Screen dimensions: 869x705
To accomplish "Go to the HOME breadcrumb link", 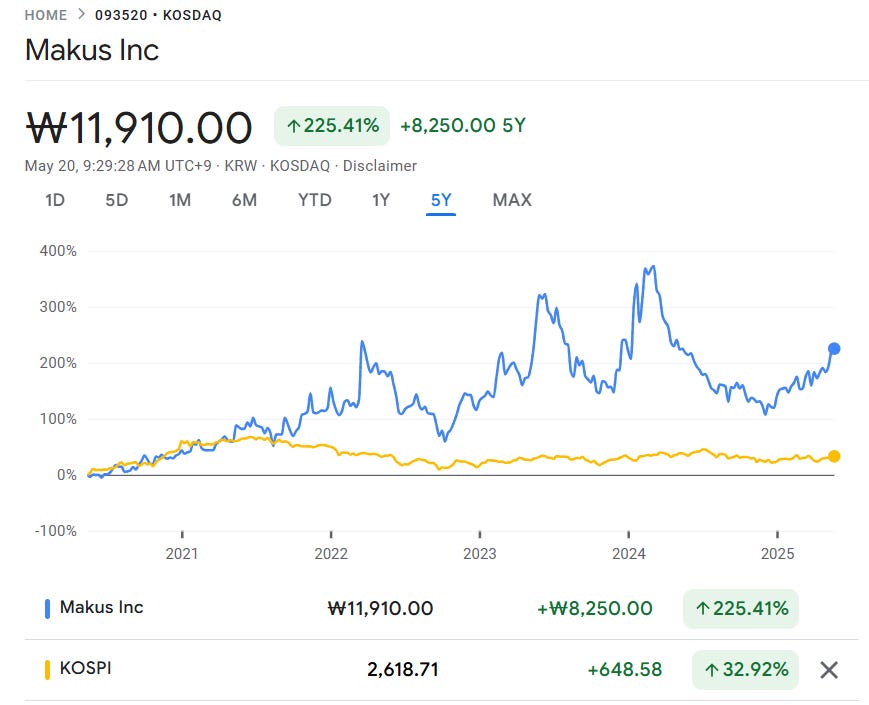I will 45,15.
